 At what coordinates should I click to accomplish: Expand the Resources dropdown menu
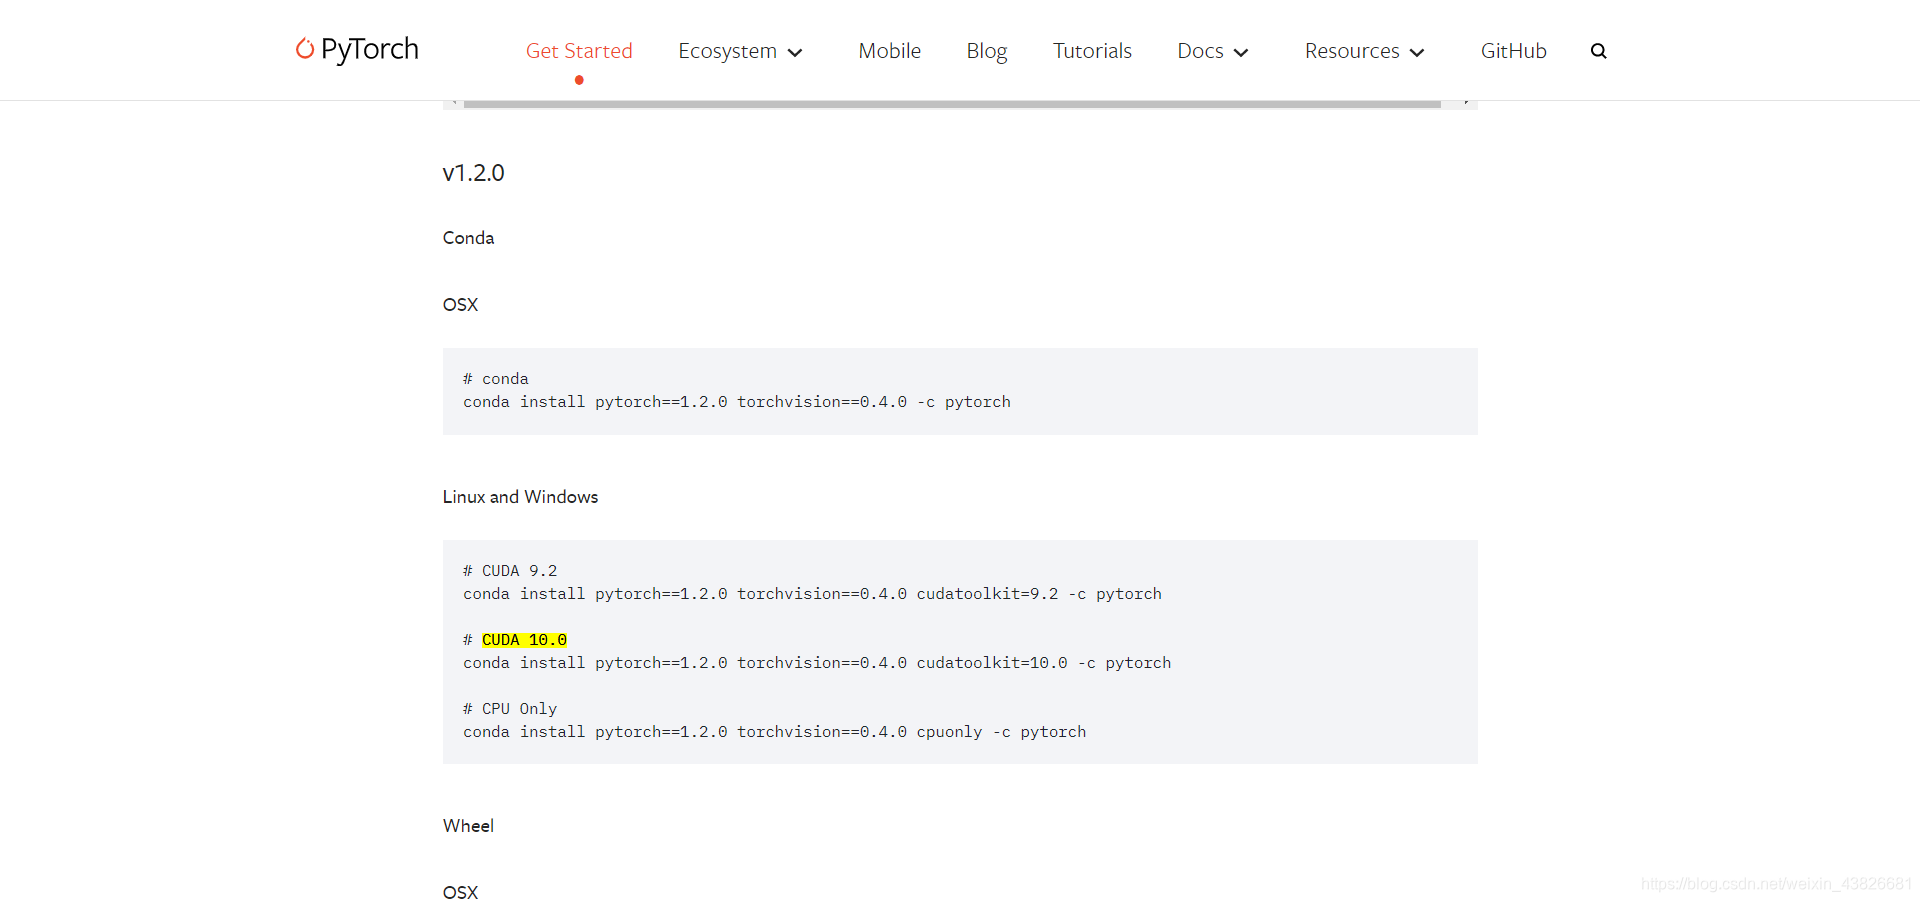pos(1364,51)
